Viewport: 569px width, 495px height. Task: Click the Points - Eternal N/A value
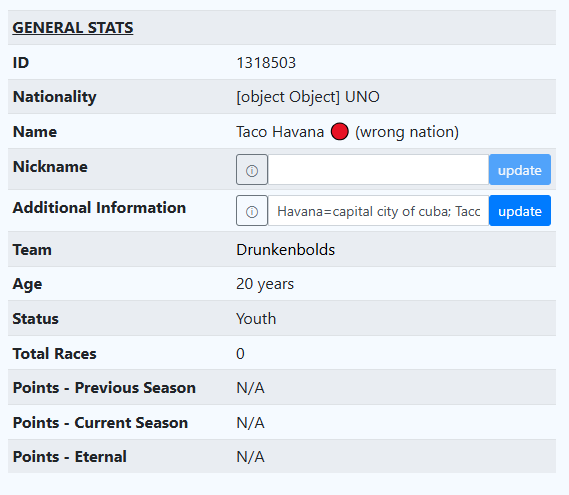tap(250, 457)
